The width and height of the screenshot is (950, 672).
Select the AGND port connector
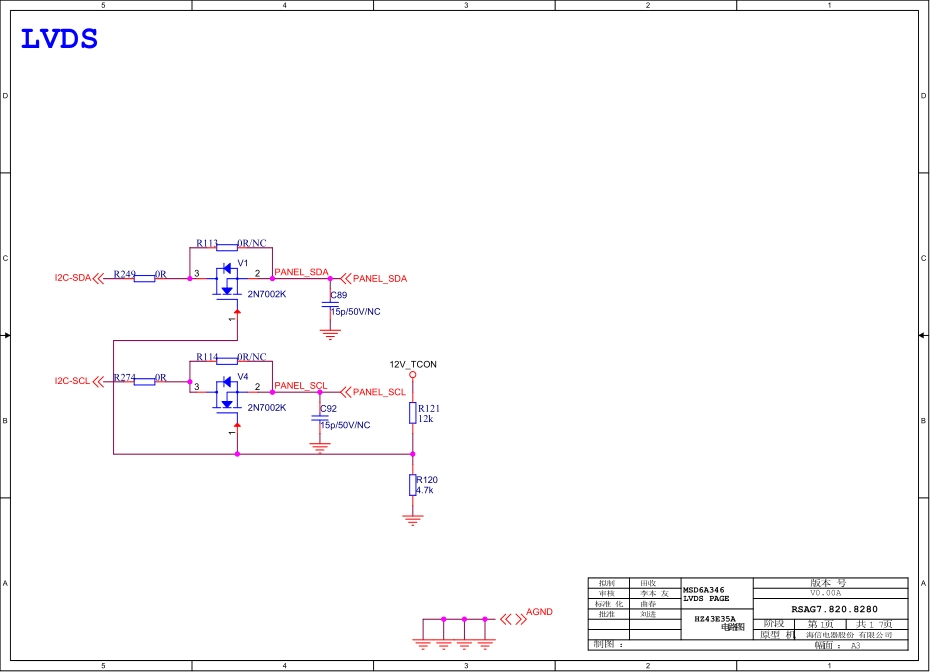(x=513, y=619)
